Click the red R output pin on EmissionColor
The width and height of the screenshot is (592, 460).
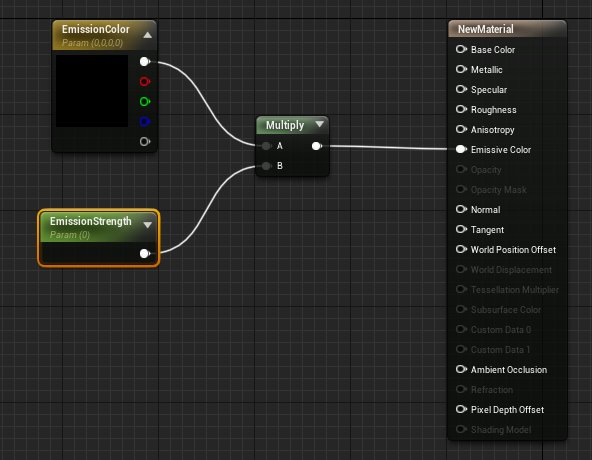(145, 81)
